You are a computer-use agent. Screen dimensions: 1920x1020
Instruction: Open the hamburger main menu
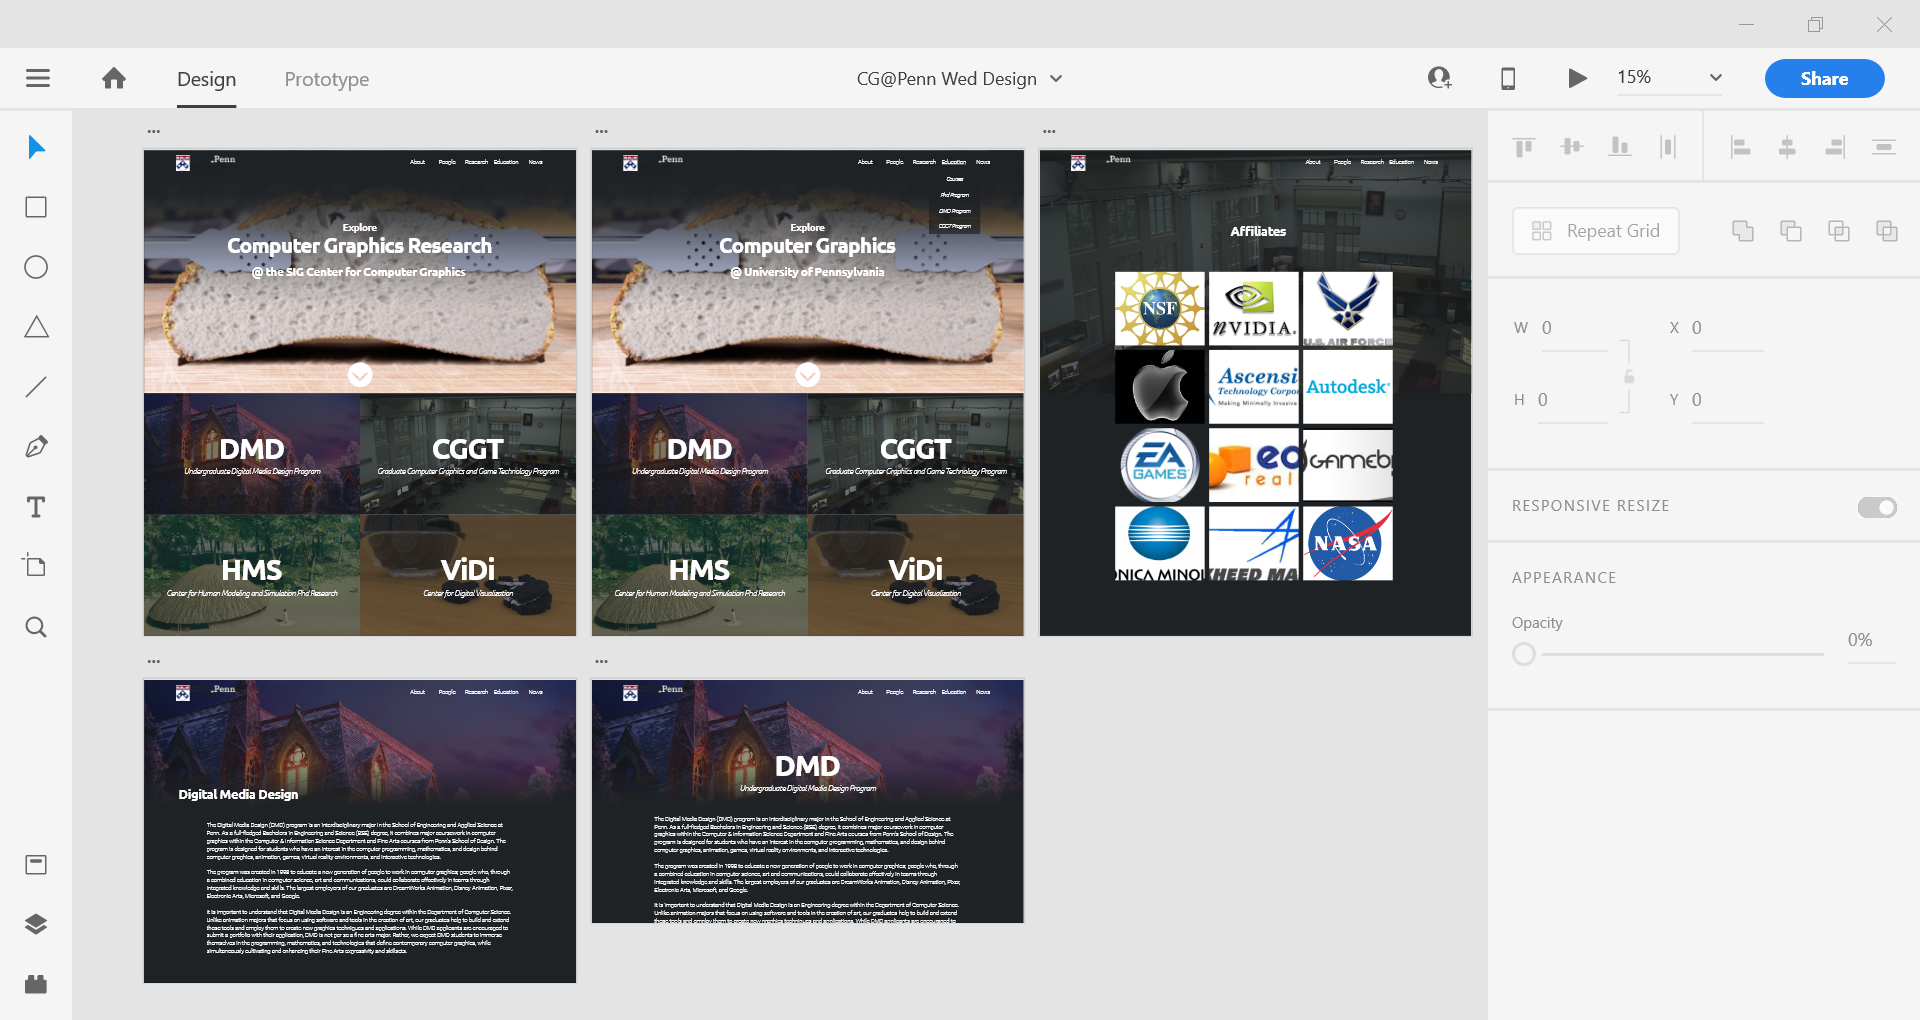38,78
